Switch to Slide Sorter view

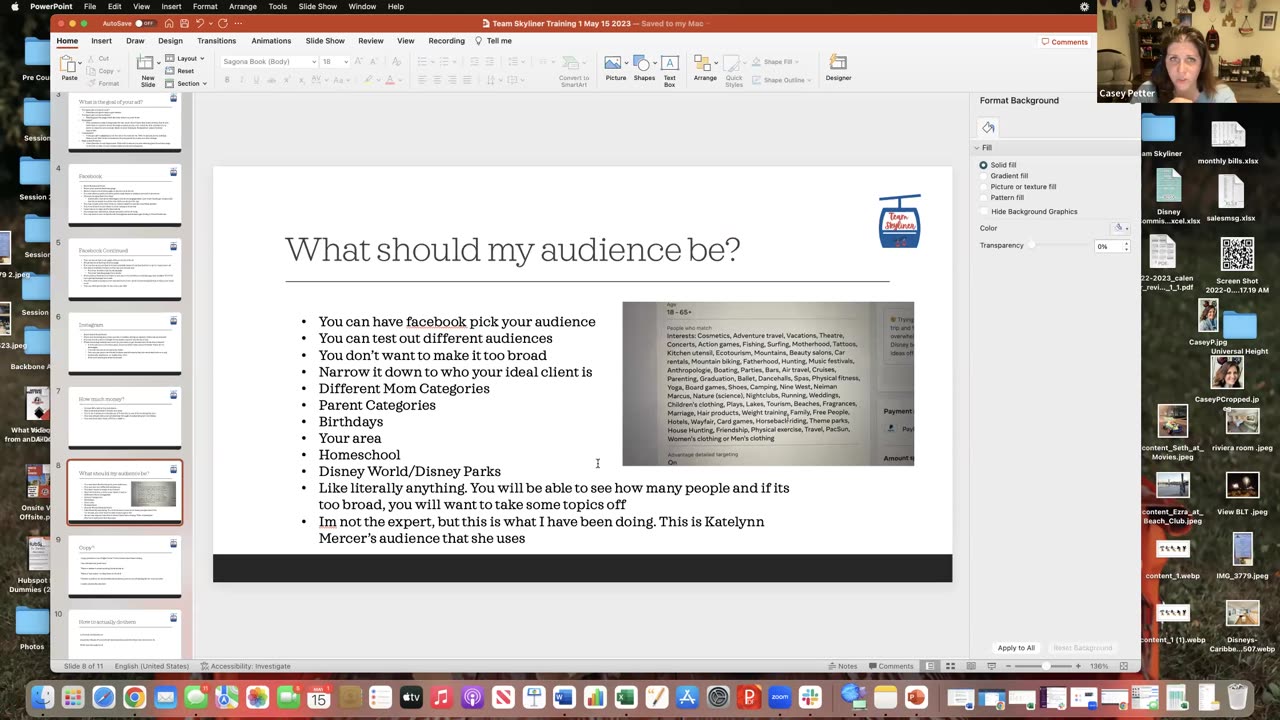click(949, 666)
